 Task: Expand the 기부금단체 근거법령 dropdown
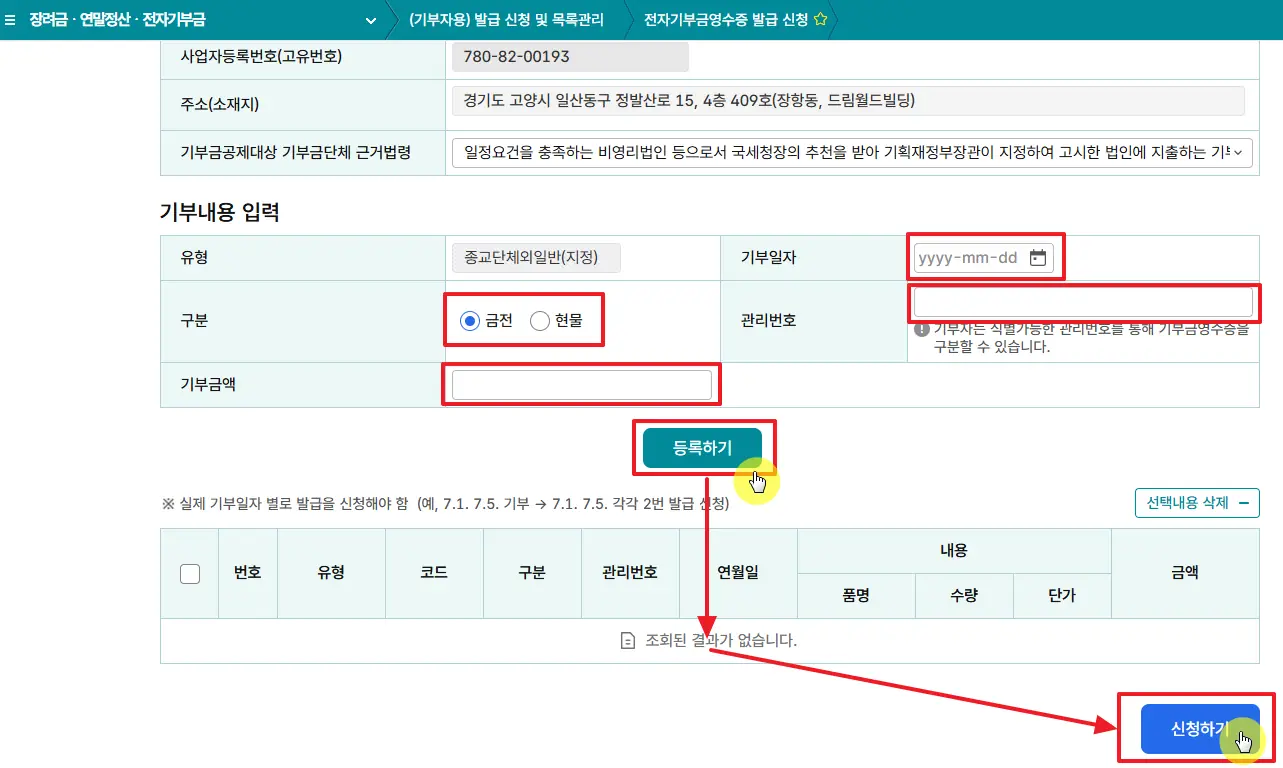[x=1238, y=153]
